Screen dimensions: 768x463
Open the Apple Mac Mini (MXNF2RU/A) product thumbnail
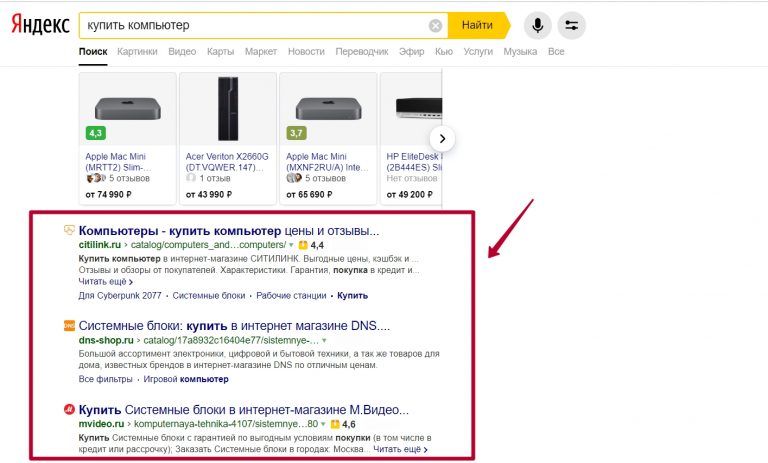pyautogui.click(x=328, y=109)
